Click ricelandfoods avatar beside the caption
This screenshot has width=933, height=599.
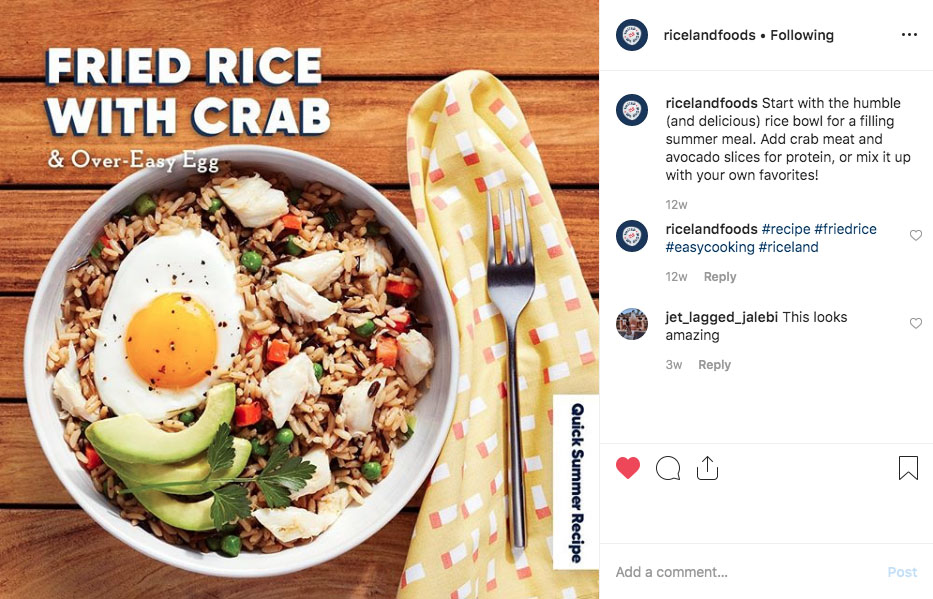[632, 110]
